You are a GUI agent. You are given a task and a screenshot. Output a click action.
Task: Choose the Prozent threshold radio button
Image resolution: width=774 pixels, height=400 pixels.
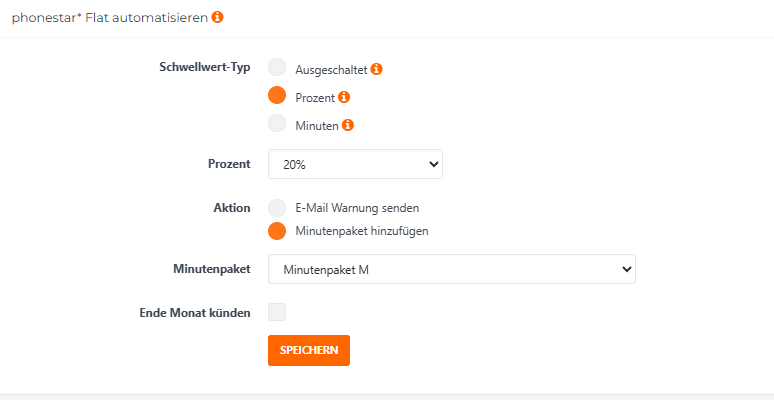click(x=277, y=95)
